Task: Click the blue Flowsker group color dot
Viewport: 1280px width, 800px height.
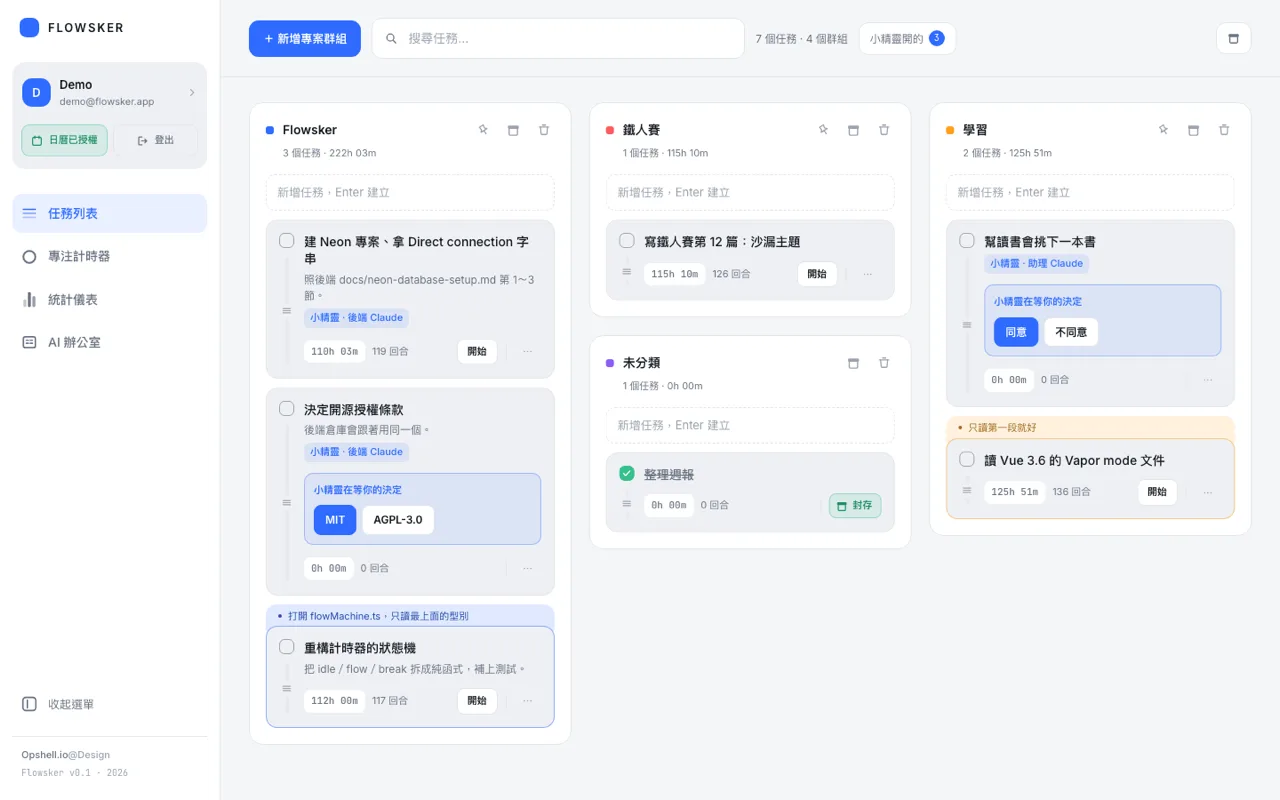Action: coord(270,130)
